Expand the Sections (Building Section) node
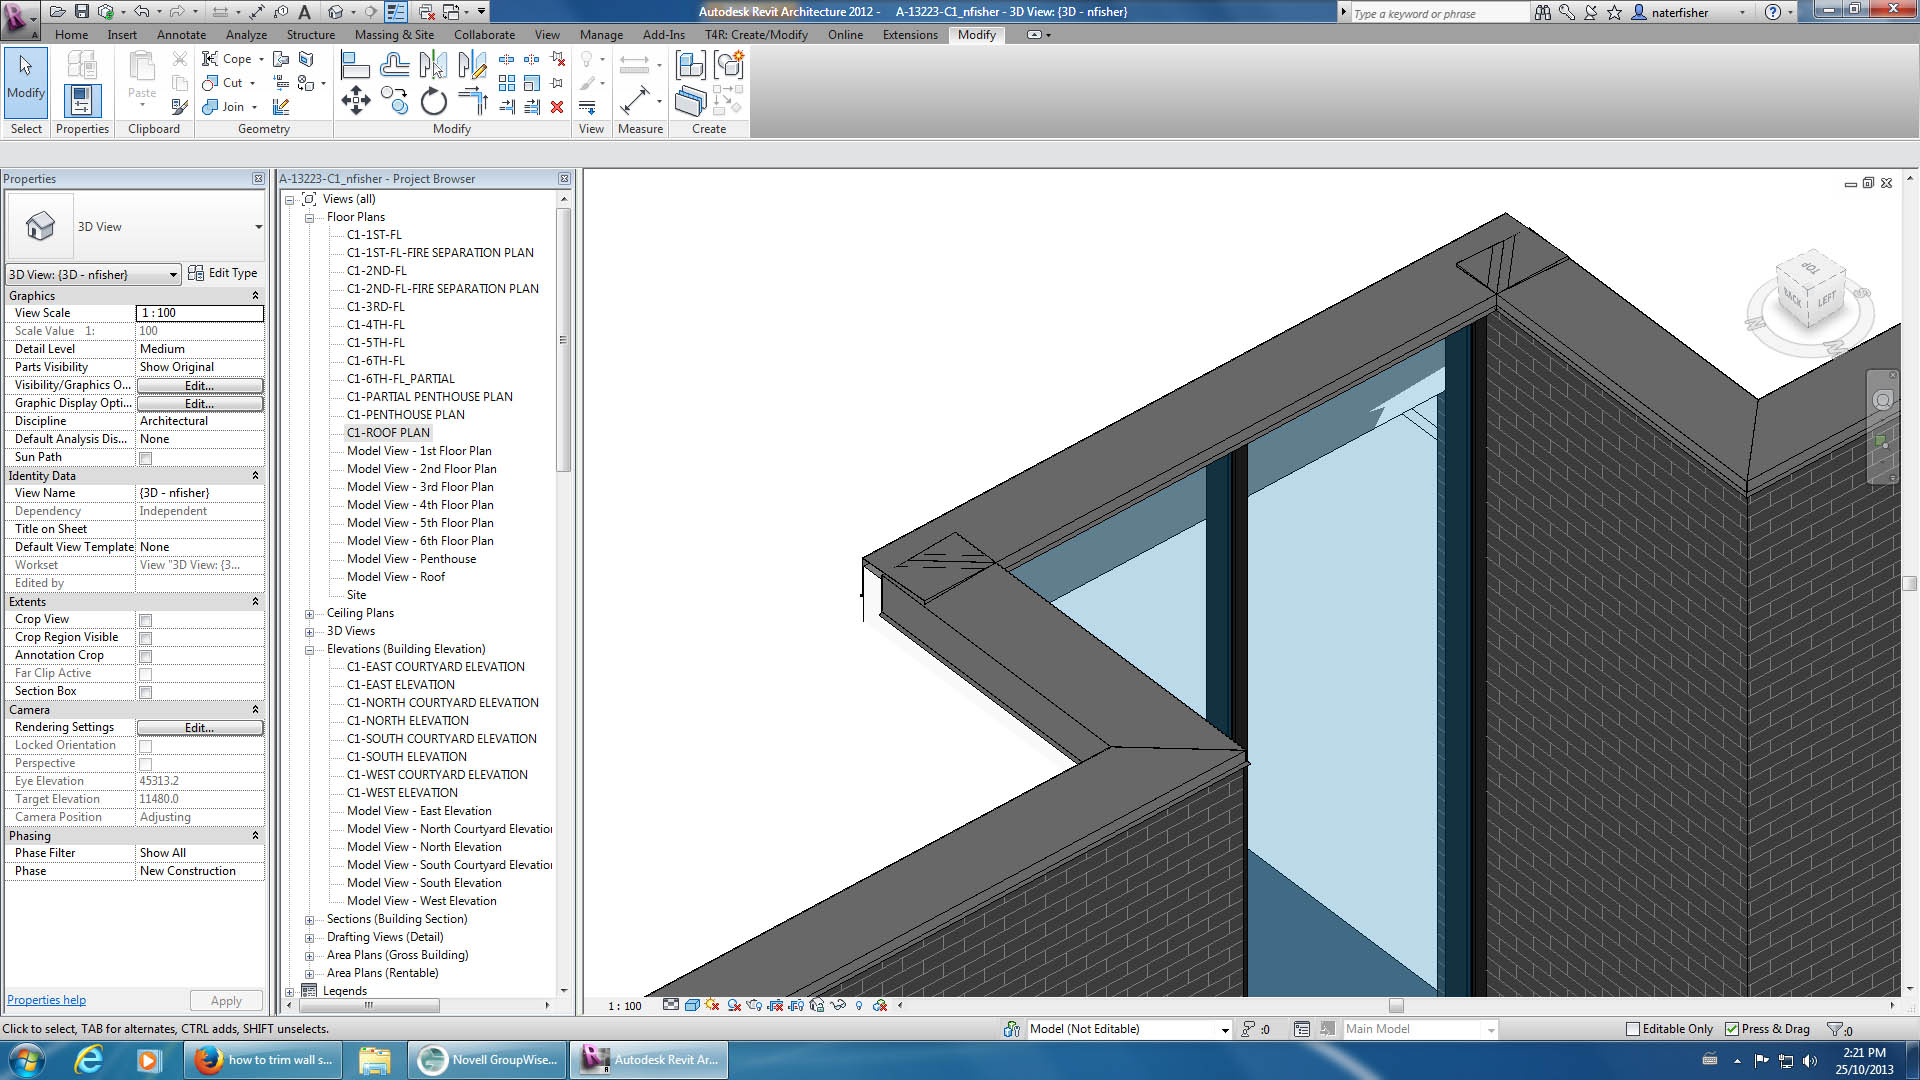Image resolution: width=1920 pixels, height=1080 pixels. (x=309, y=920)
